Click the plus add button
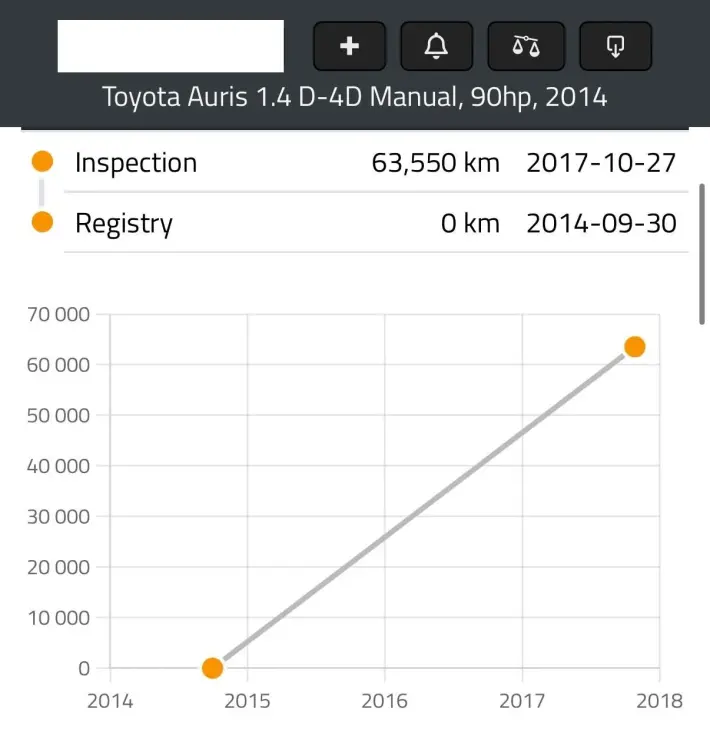Image resolution: width=710 pixels, height=736 pixels. click(x=350, y=46)
